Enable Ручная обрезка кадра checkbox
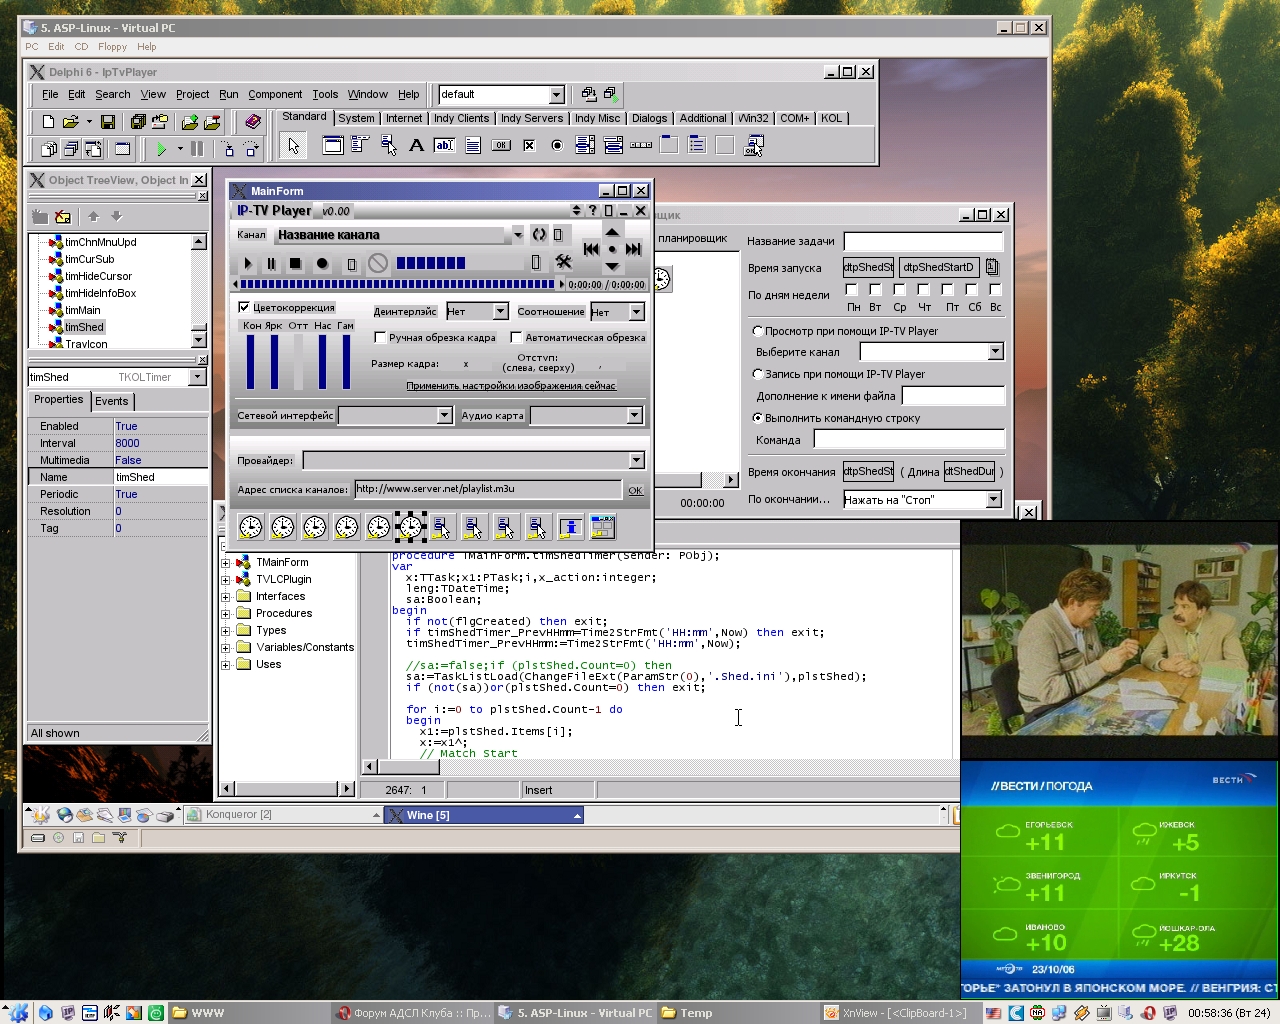1280x1024 pixels. tap(380, 337)
